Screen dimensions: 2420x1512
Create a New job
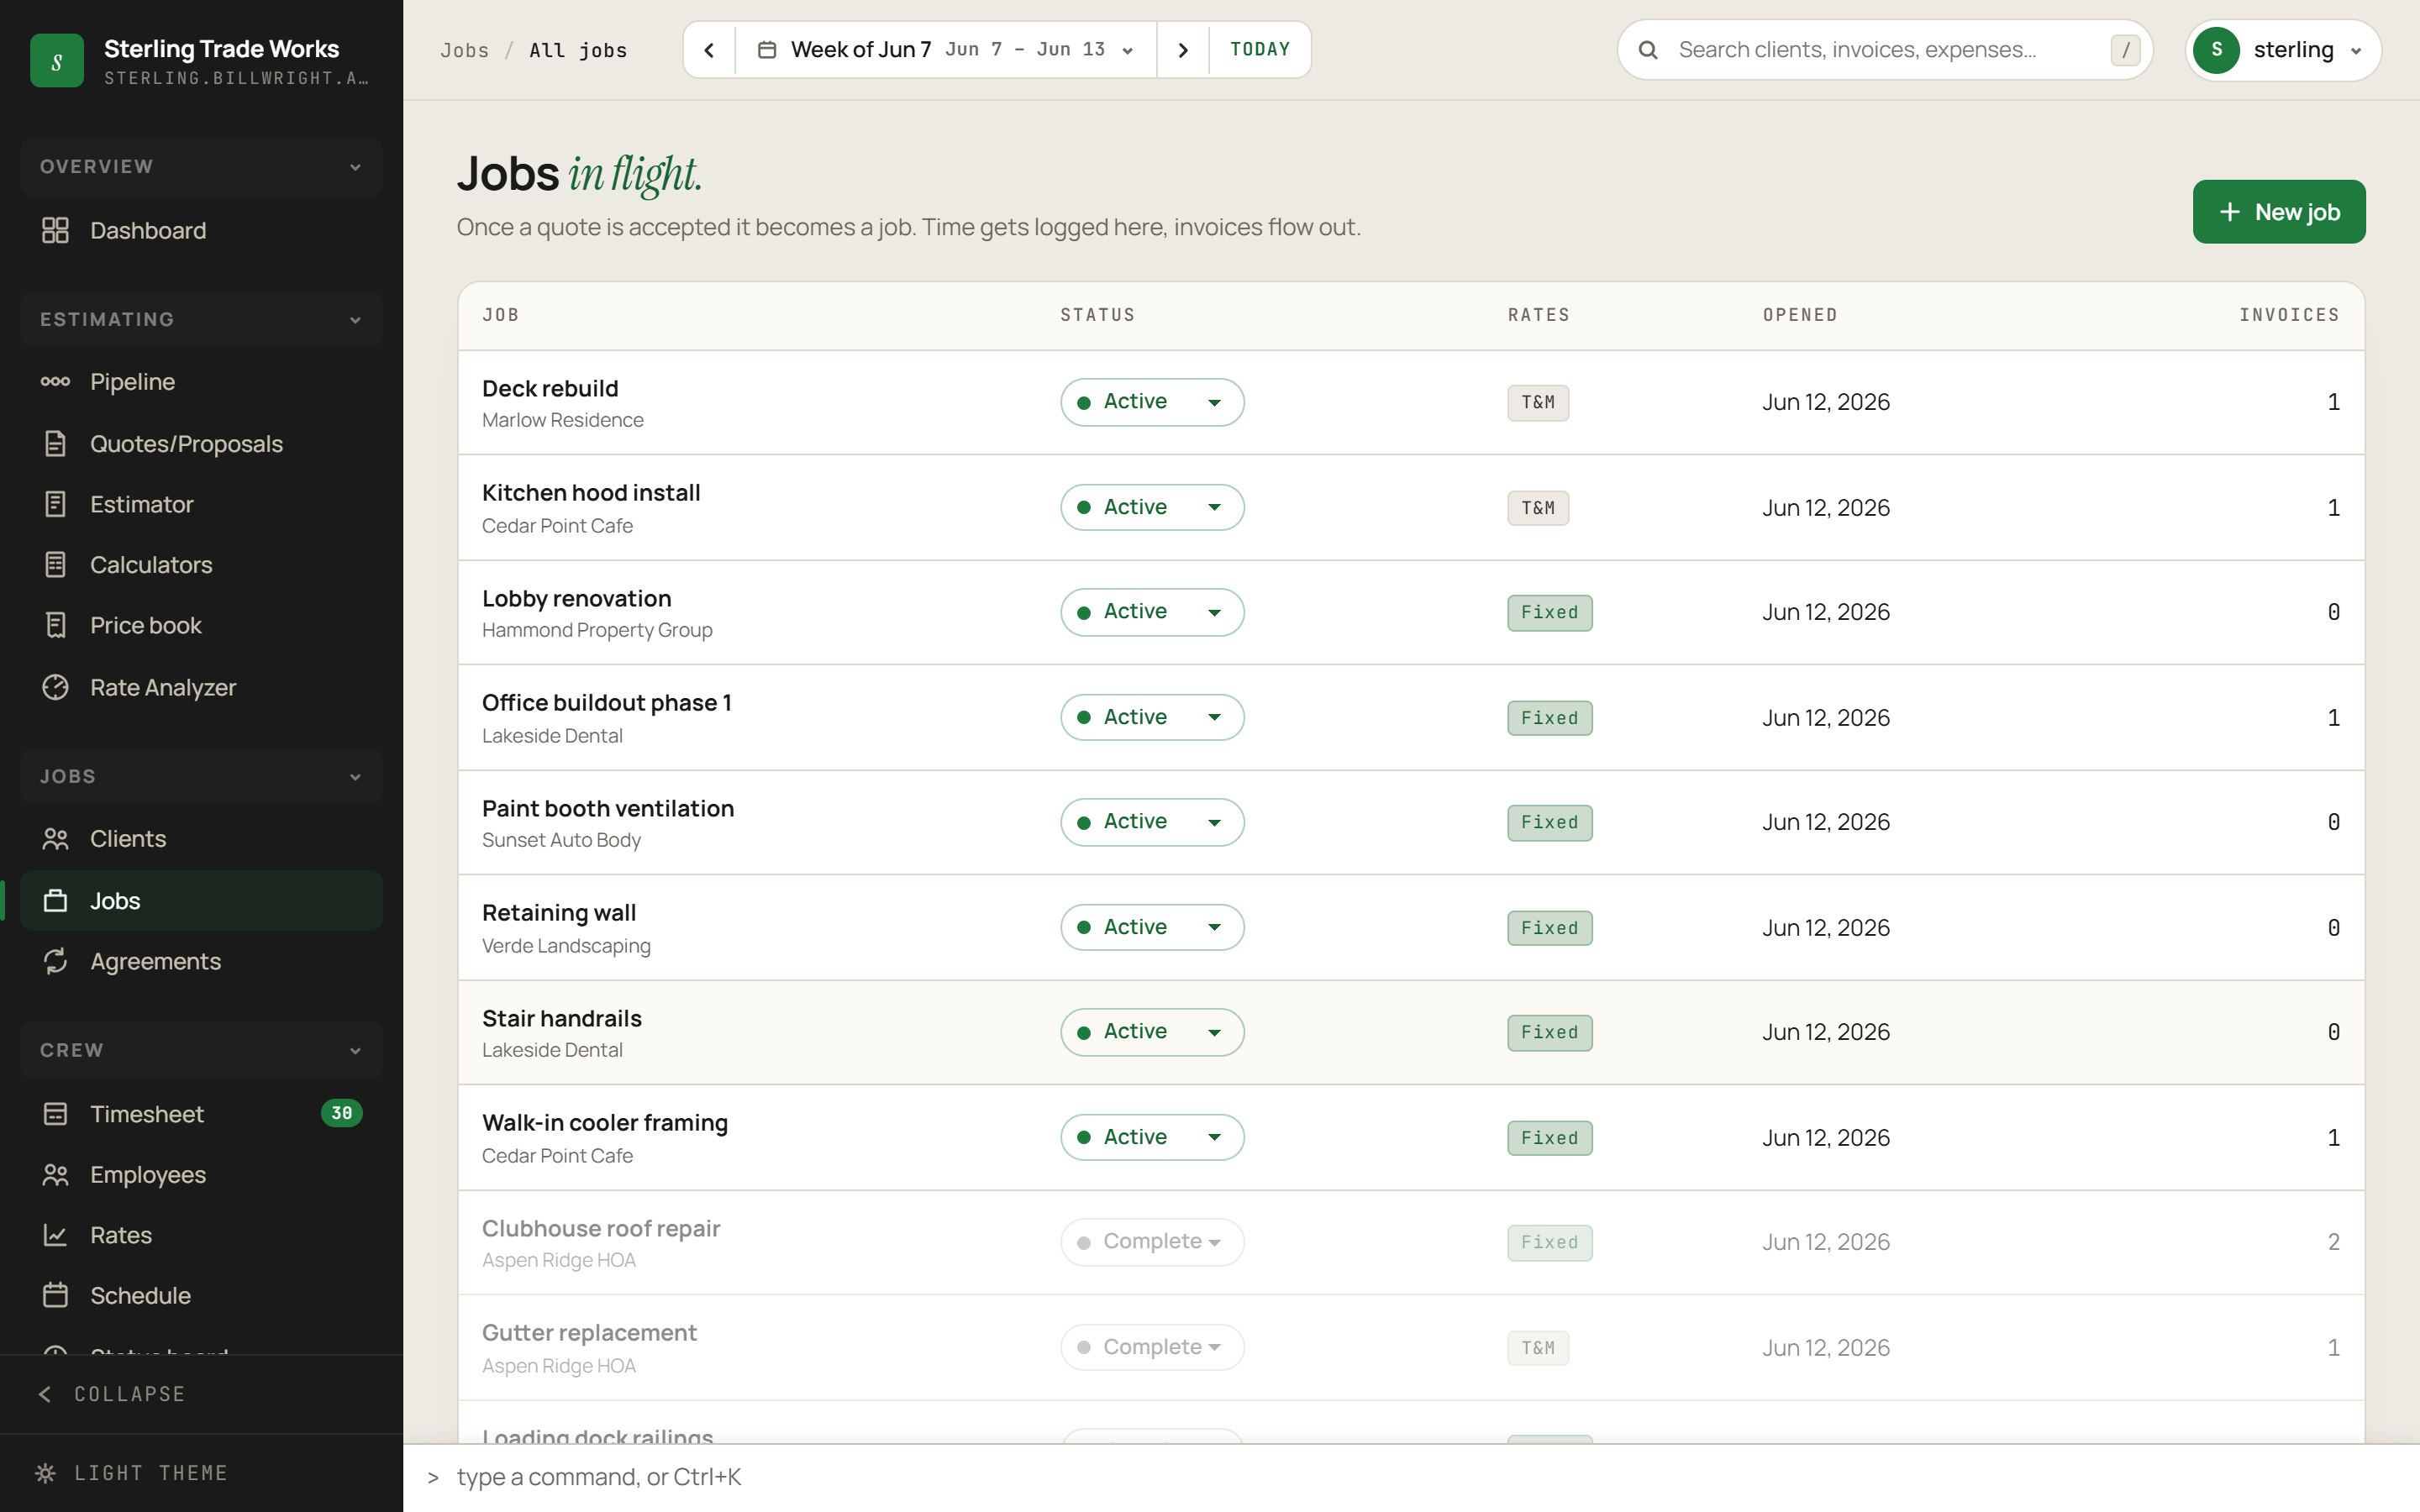click(2278, 212)
